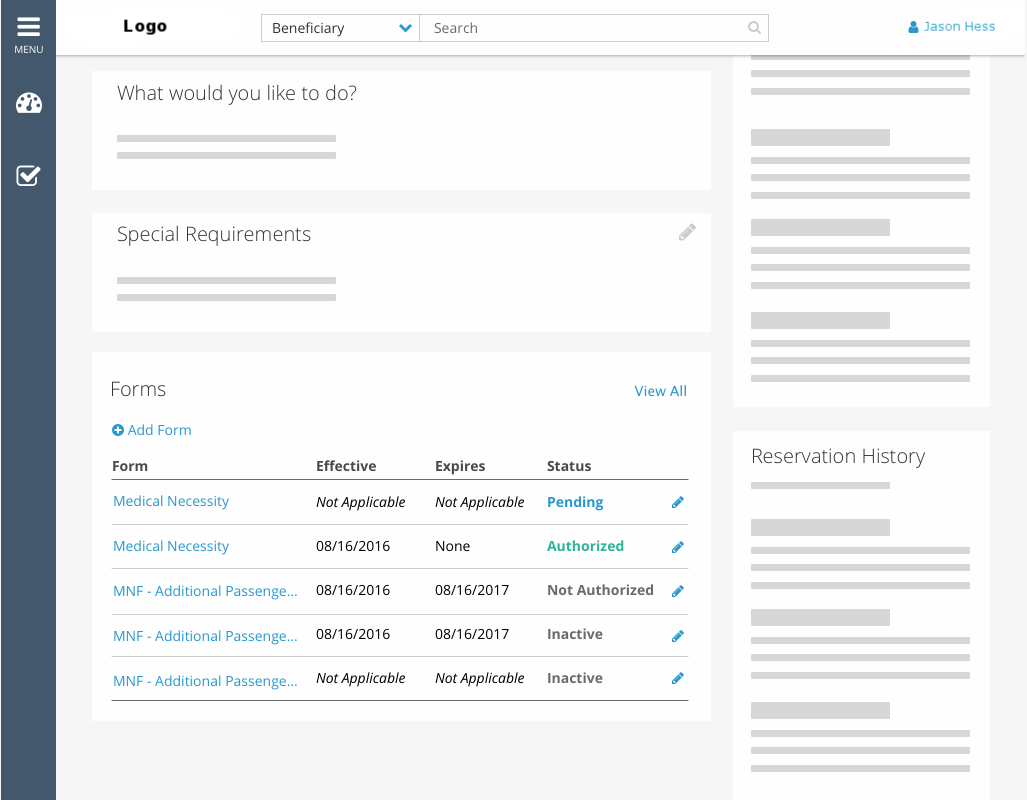Screen dimensions: 1027x800
Task: Open the dashboard gauge icon in sidebar
Action: click(x=29, y=104)
